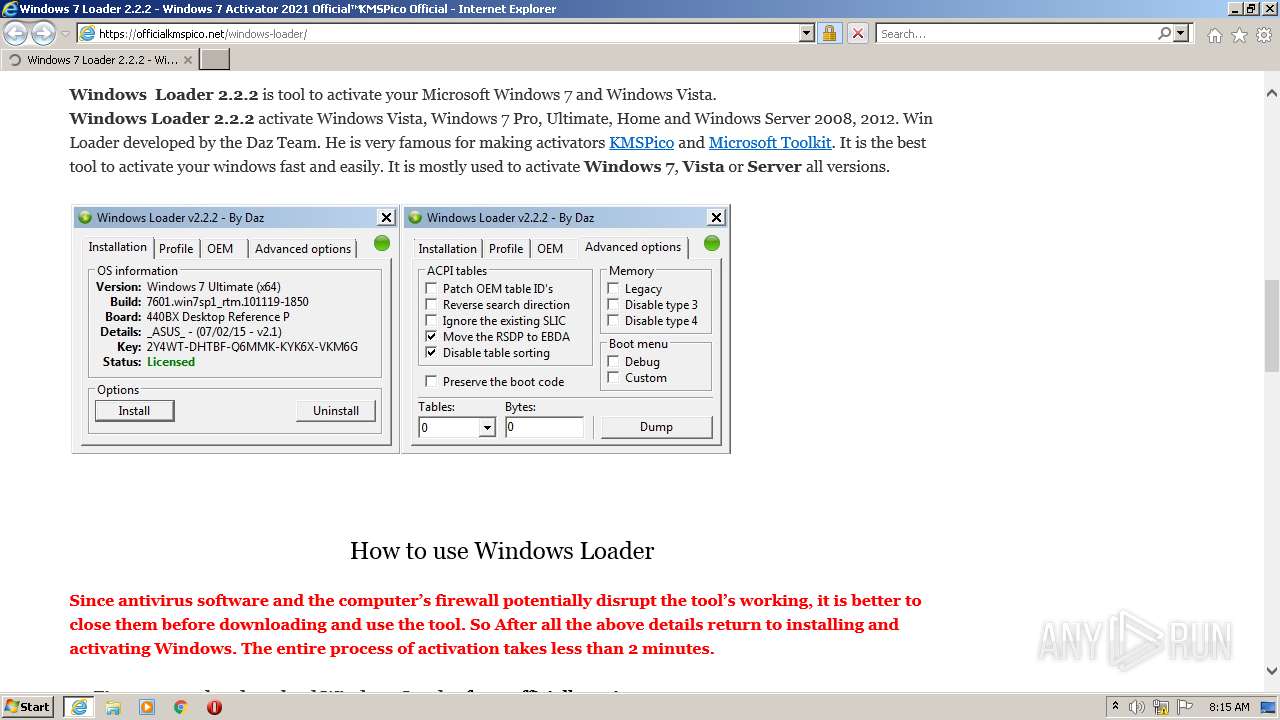This screenshot has height=720, width=1280.
Task: Close the right Windows Loader window
Action: tap(716, 218)
